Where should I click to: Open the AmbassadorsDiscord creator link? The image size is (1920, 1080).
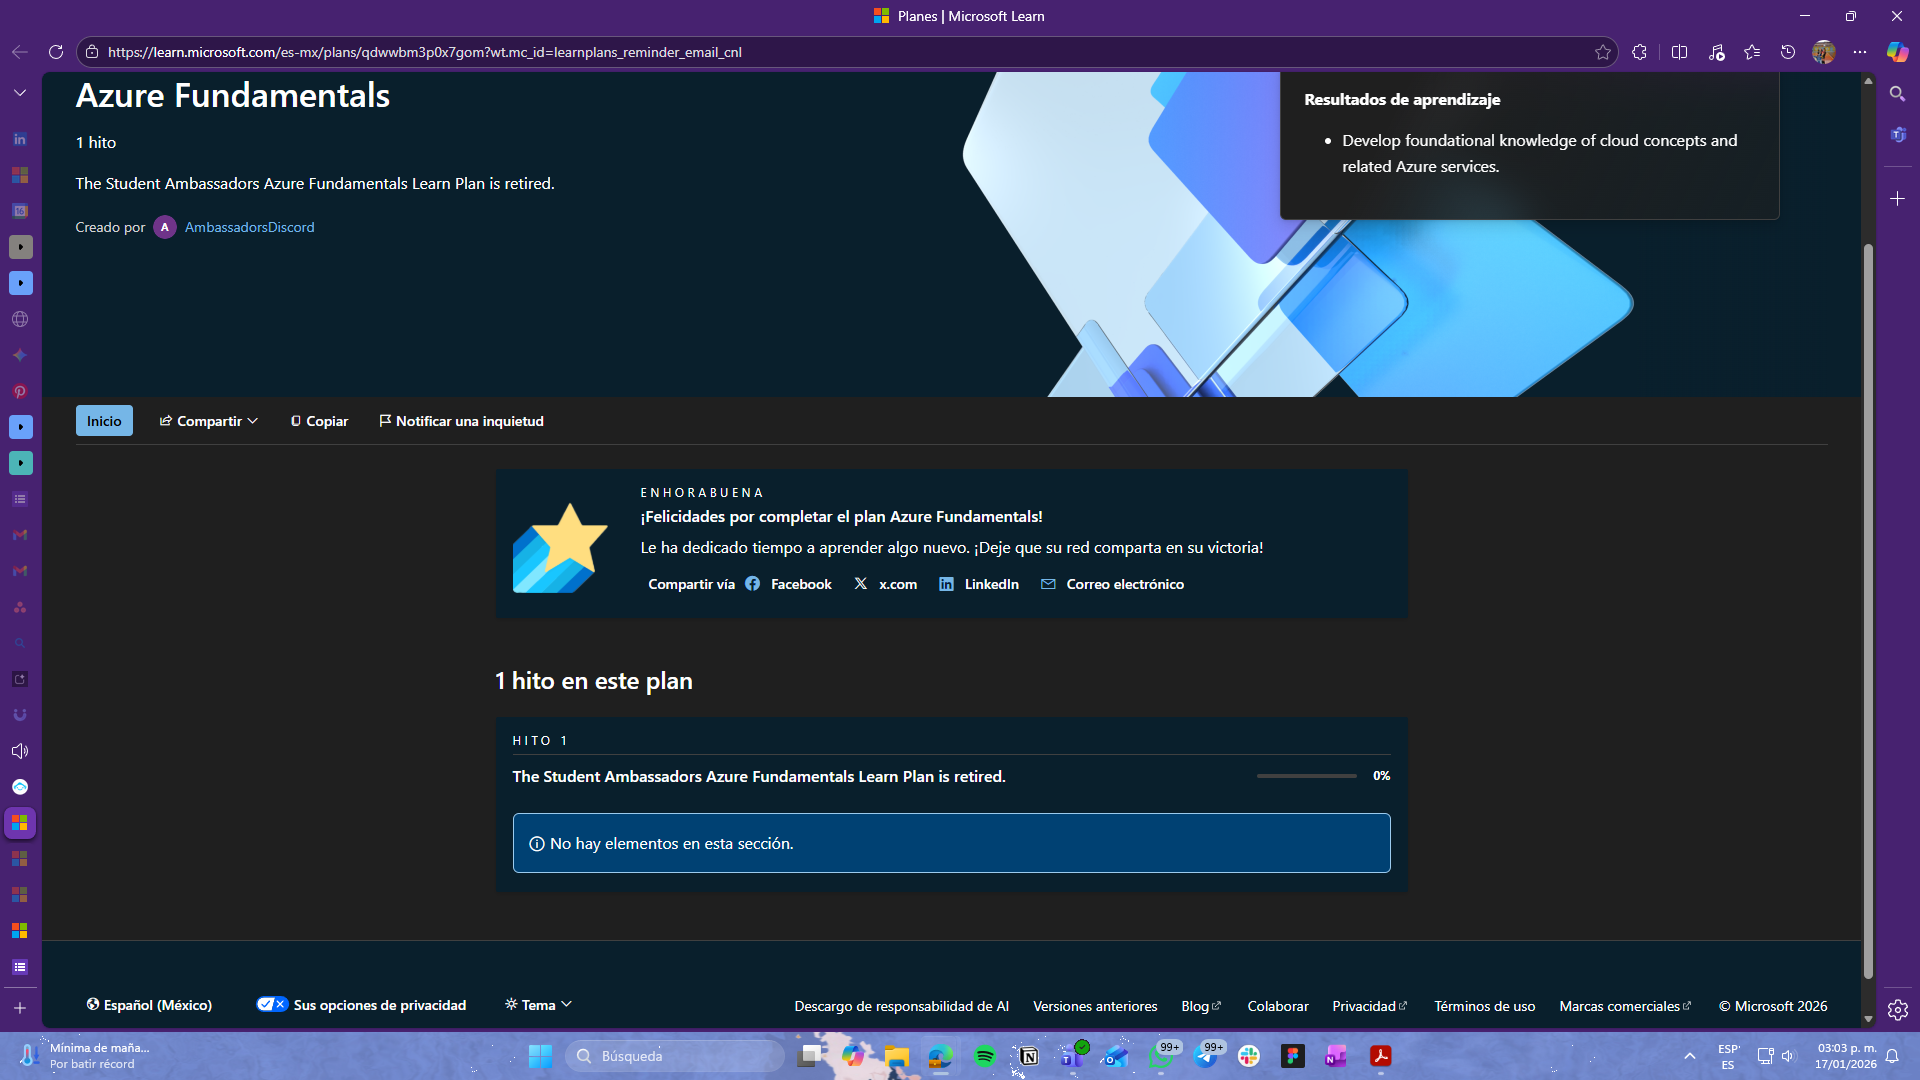(249, 227)
